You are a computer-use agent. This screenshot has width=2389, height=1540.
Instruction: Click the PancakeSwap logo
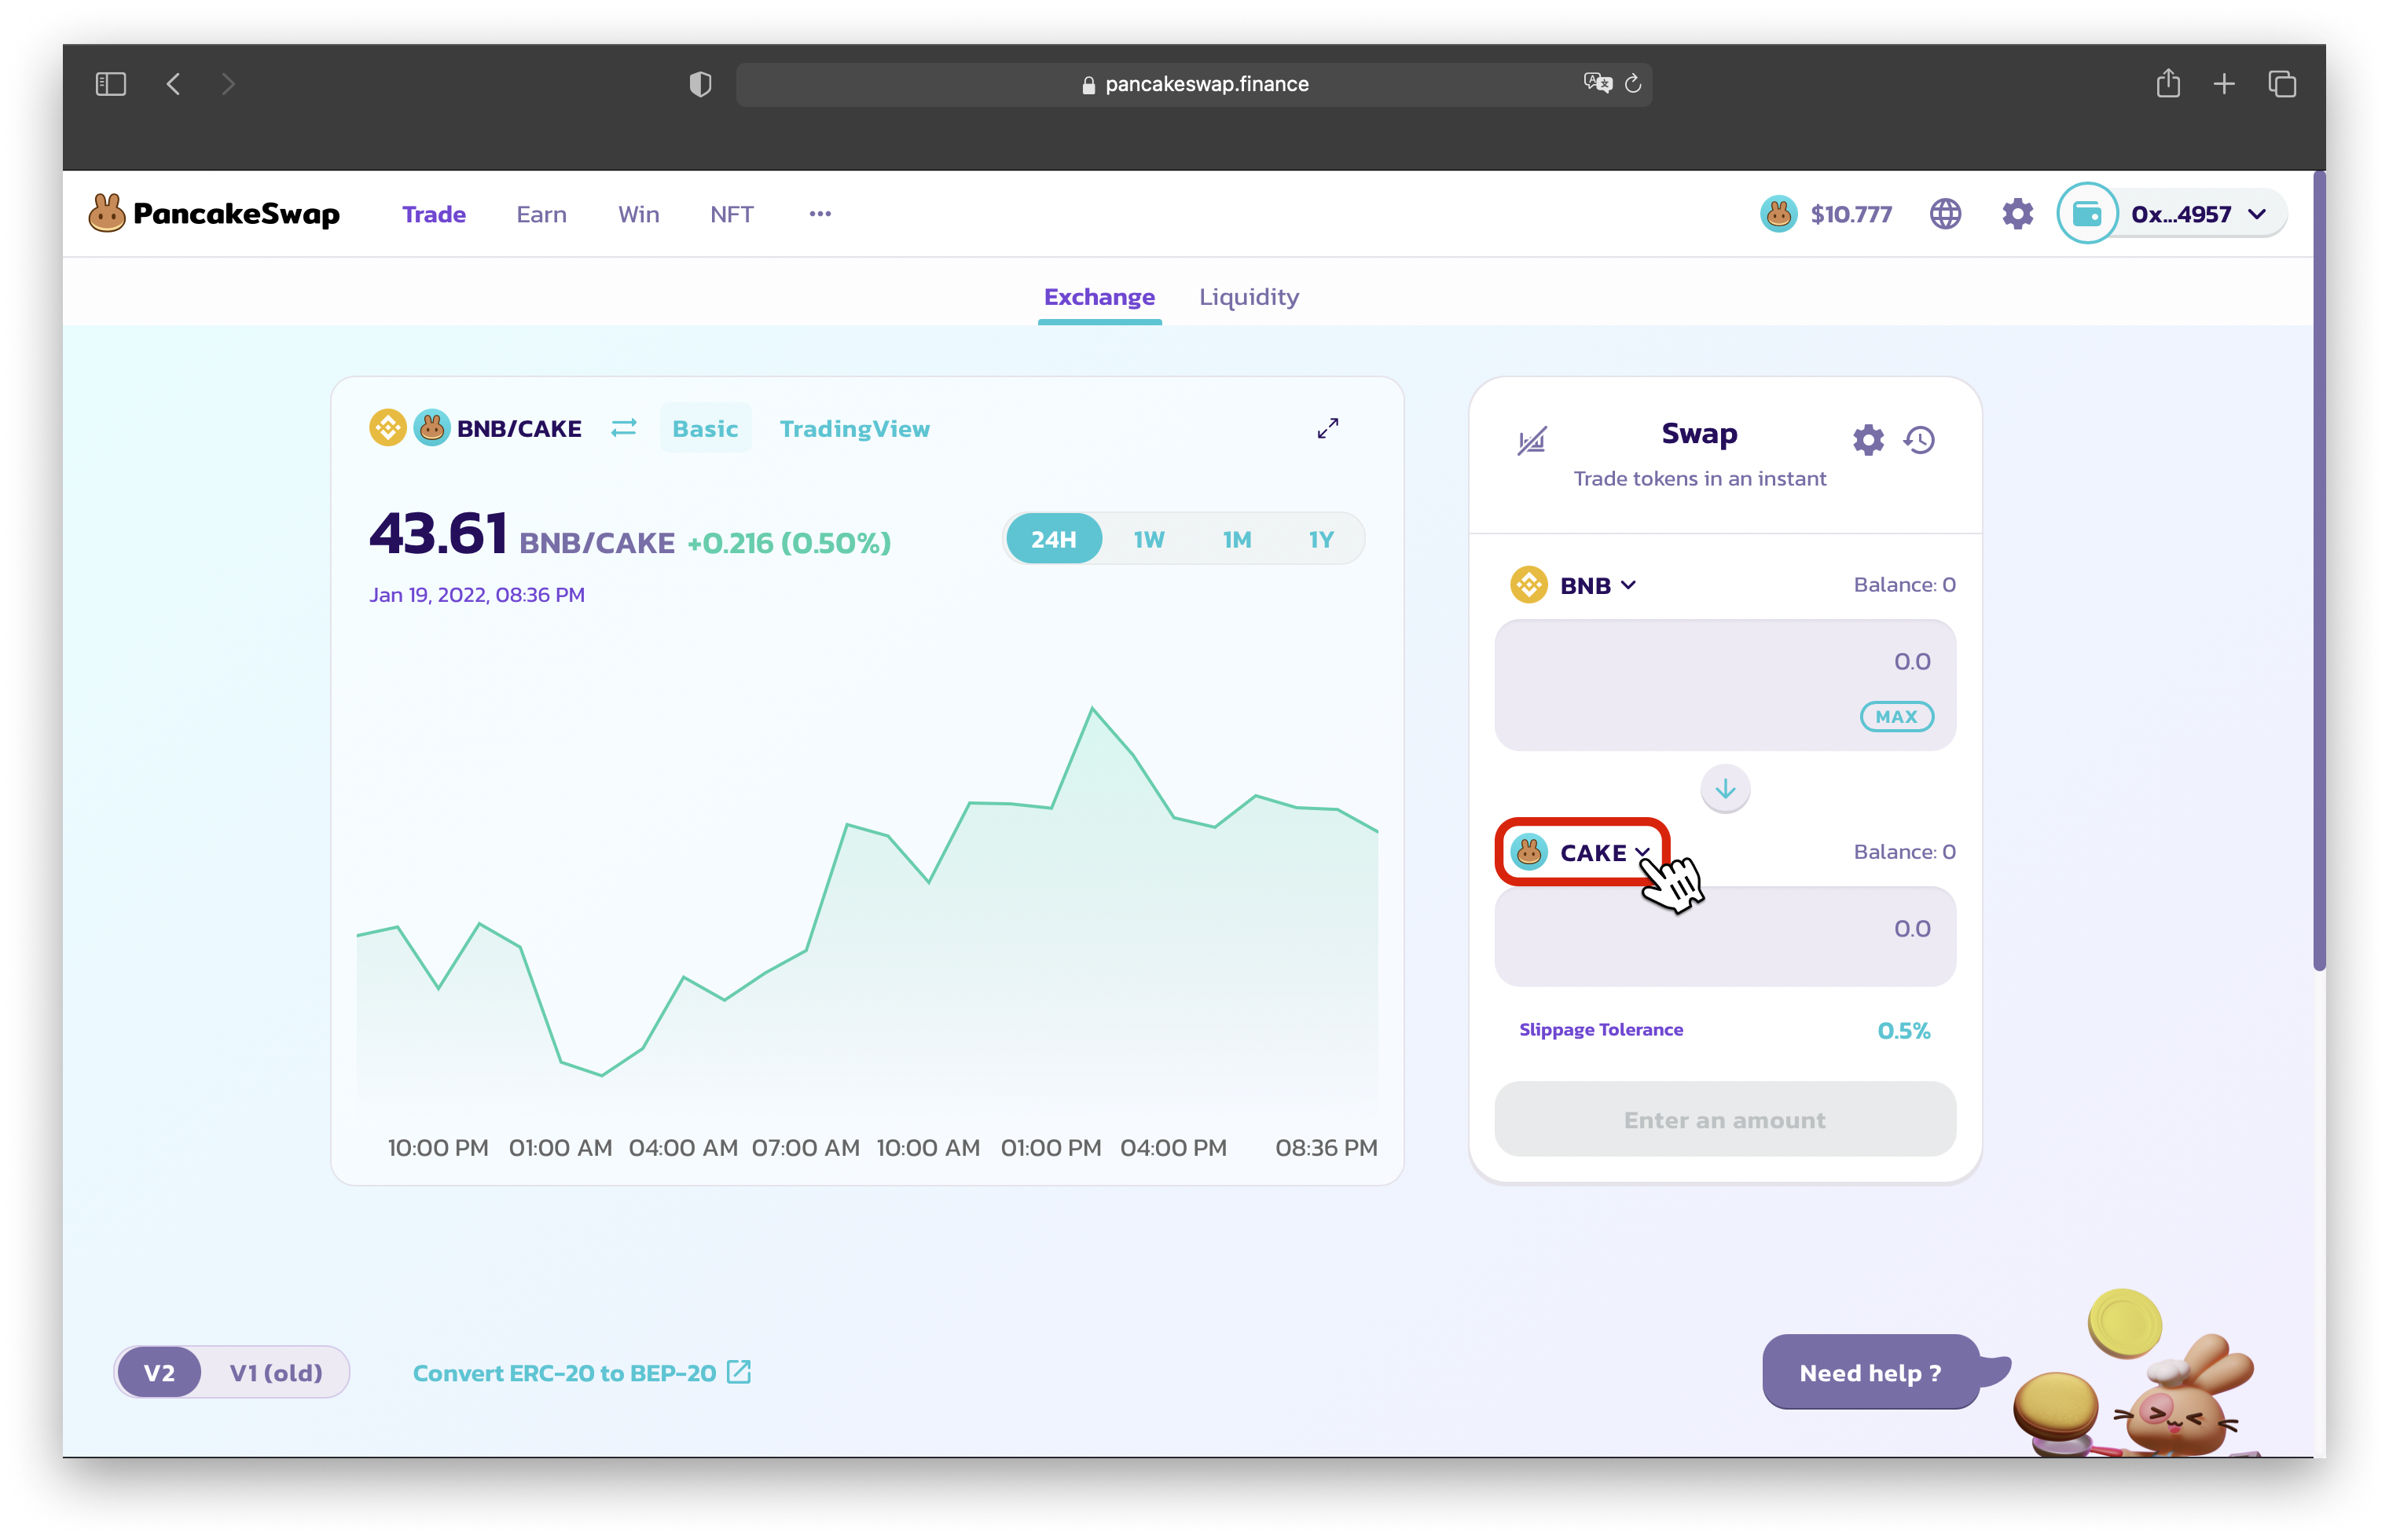coord(214,214)
